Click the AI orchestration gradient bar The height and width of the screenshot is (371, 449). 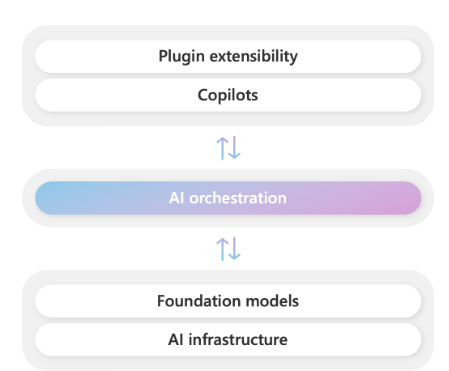pos(228,198)
